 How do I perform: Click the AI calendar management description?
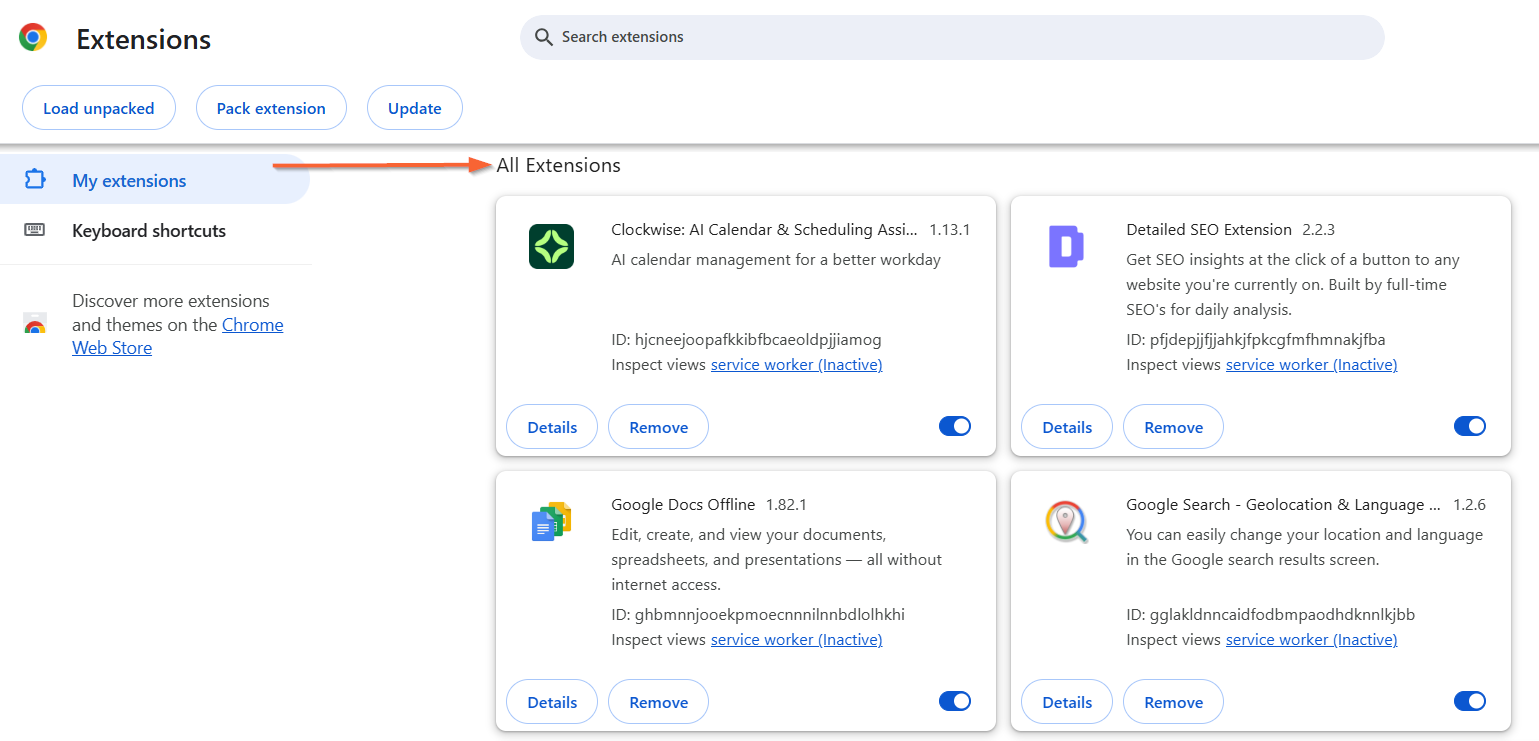click(x=776, y=260)
